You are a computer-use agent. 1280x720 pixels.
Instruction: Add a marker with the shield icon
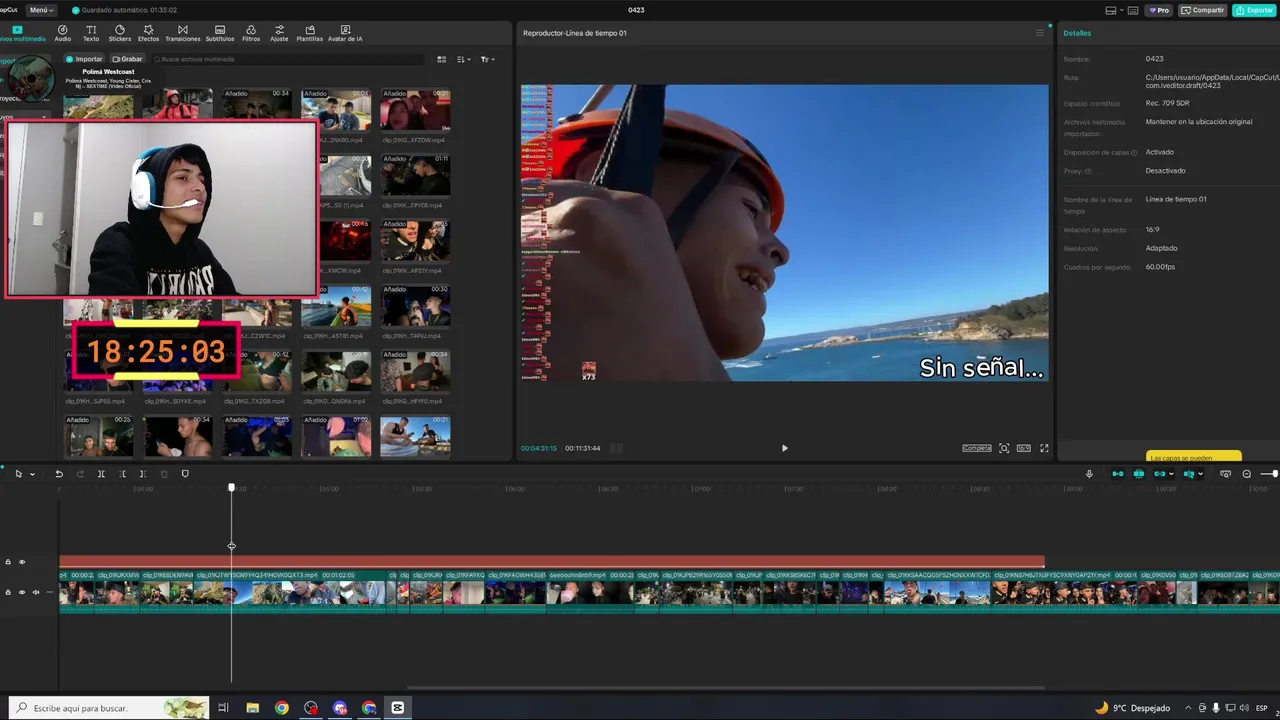[185, 474]
